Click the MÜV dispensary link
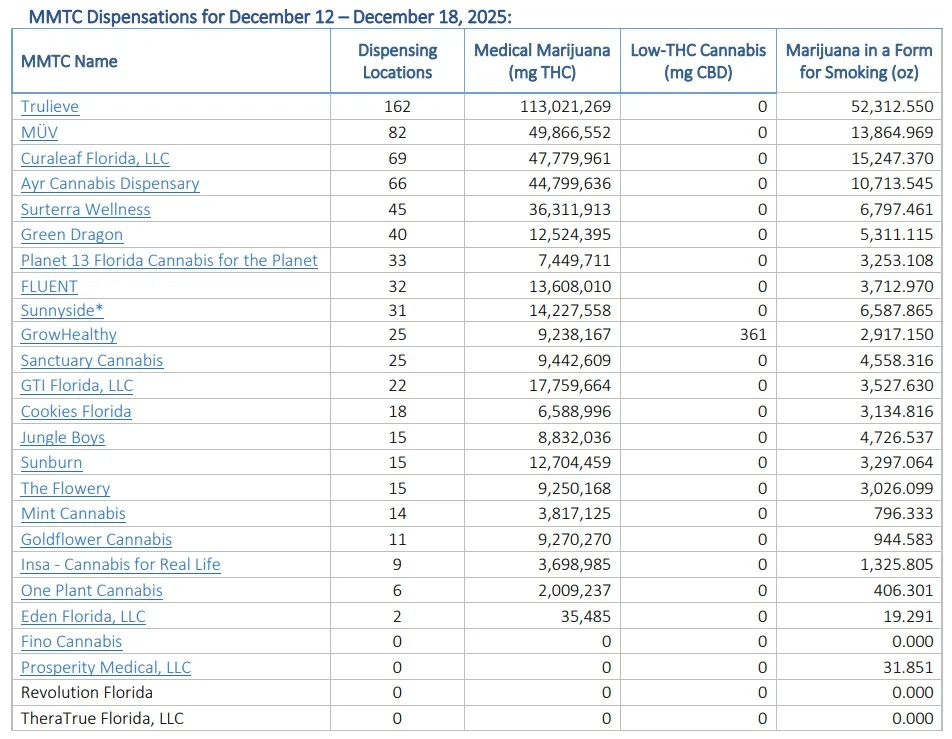 [39, 132]
